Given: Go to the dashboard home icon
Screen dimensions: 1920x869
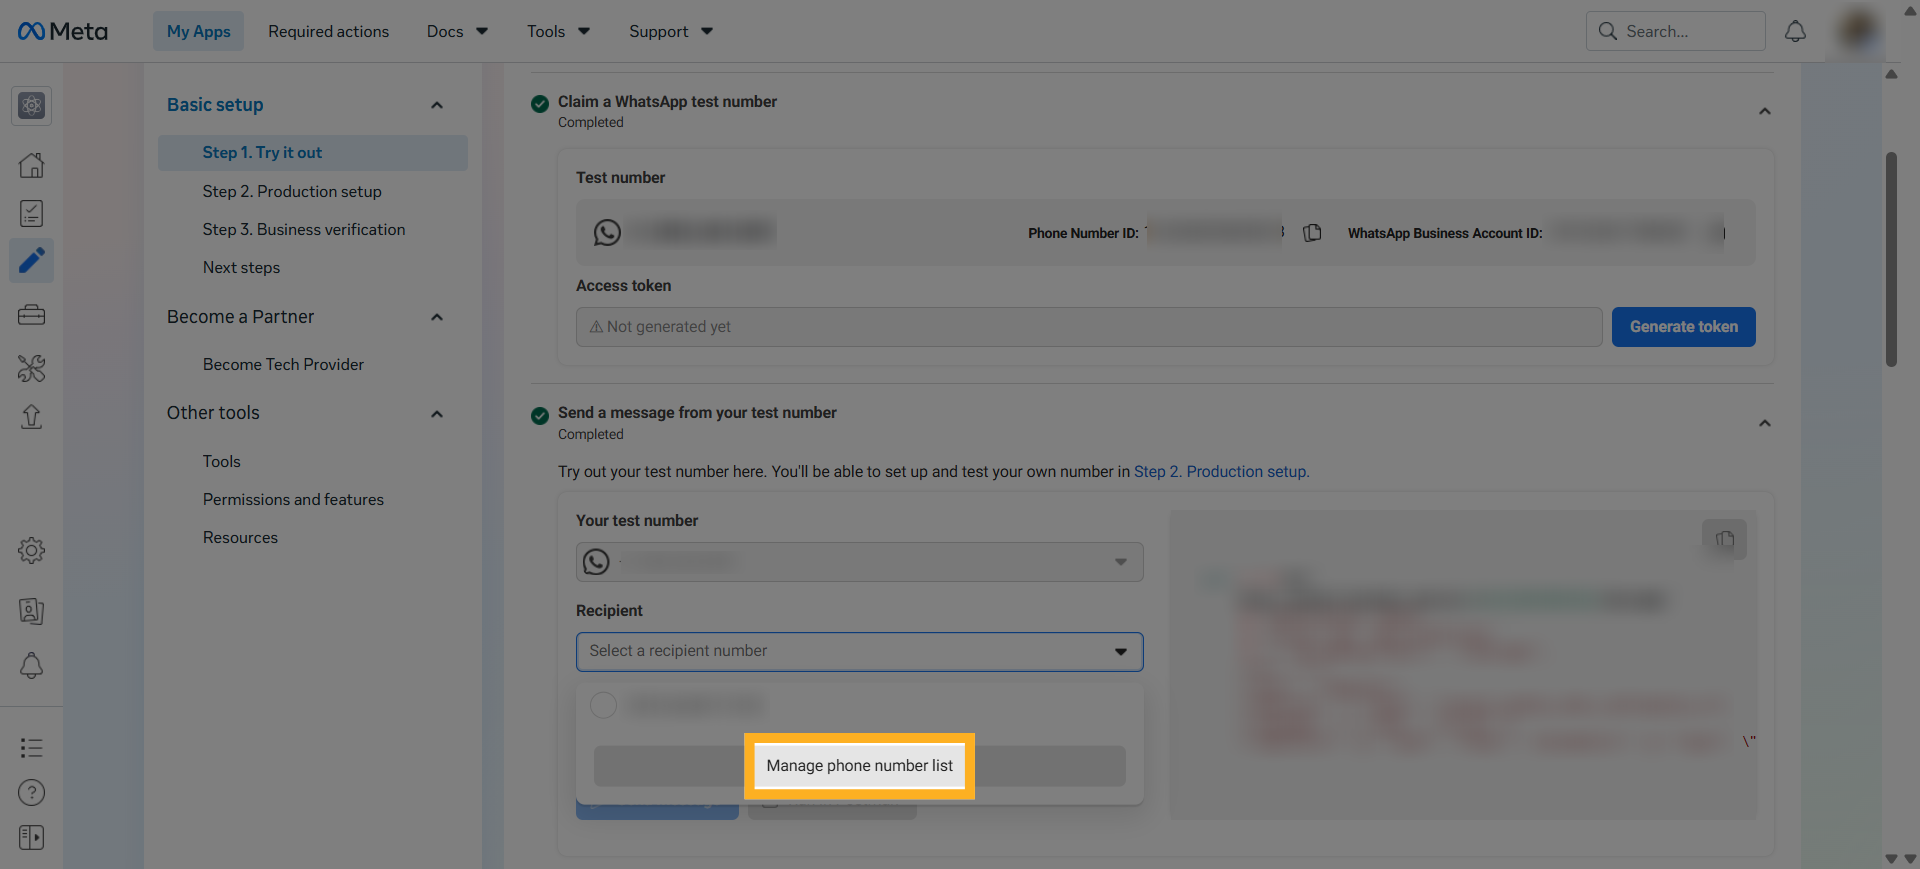Looking at the screenshot, I should pyautogui.click(x=31, y=165).
